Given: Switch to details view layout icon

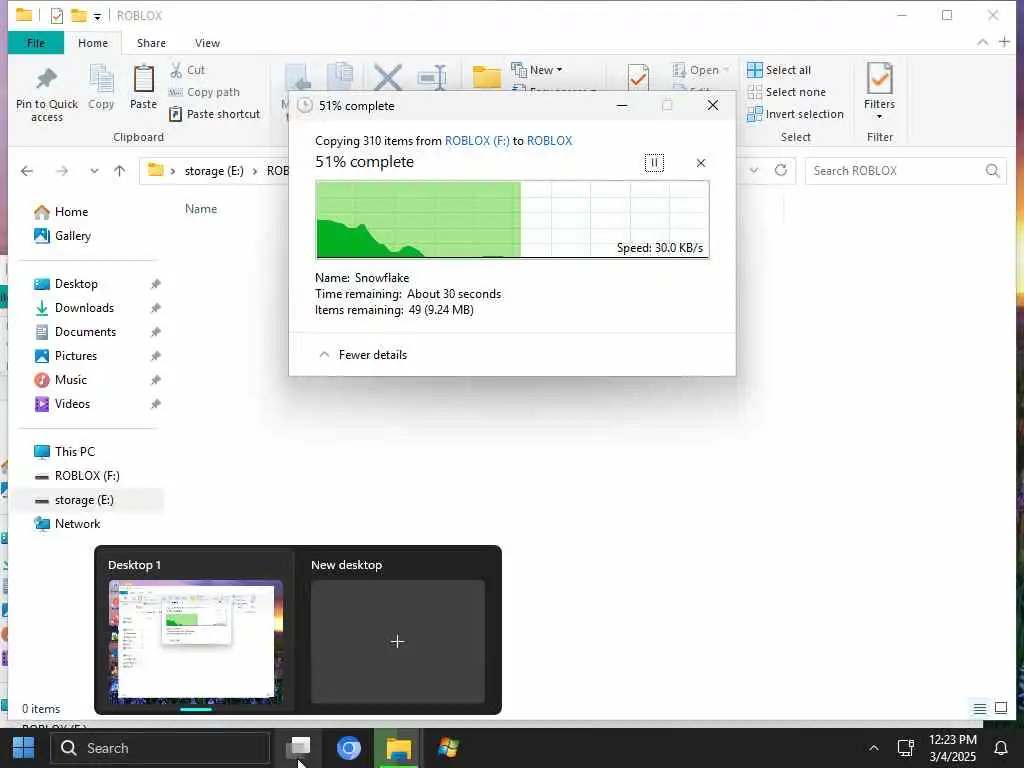Looking at the screenshot, I should tap(980, 709).
